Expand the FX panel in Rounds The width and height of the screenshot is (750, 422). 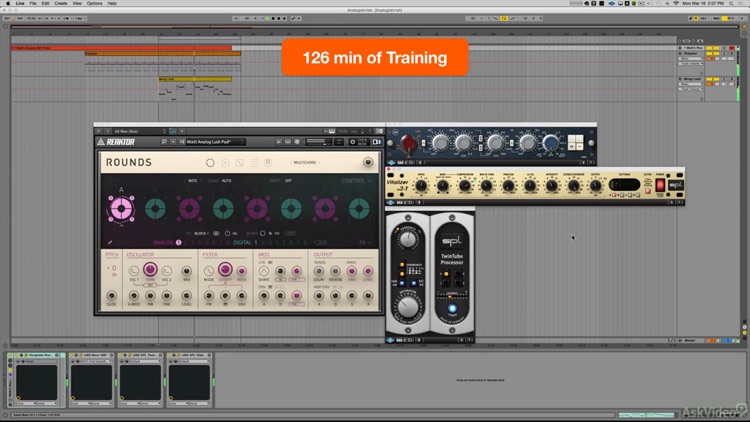(365, 243)
